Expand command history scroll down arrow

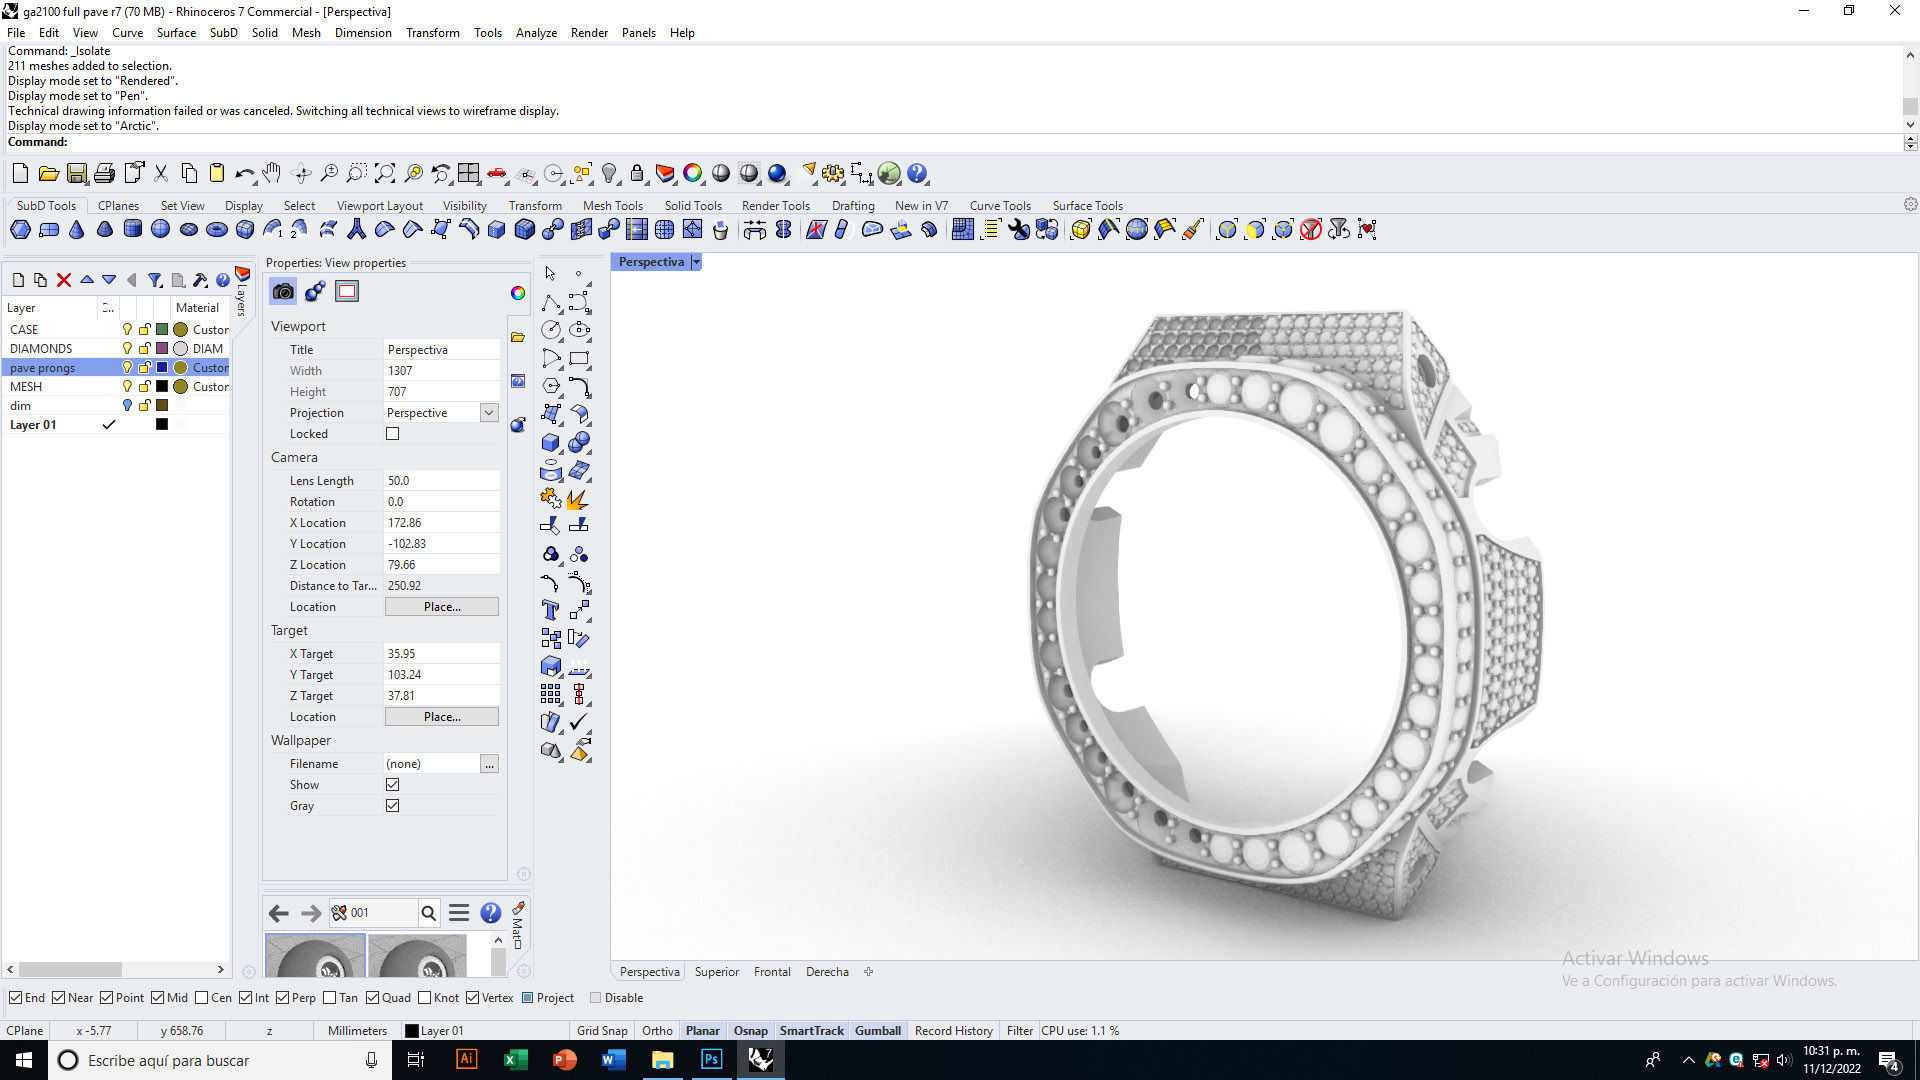[x=1910, y=125]
